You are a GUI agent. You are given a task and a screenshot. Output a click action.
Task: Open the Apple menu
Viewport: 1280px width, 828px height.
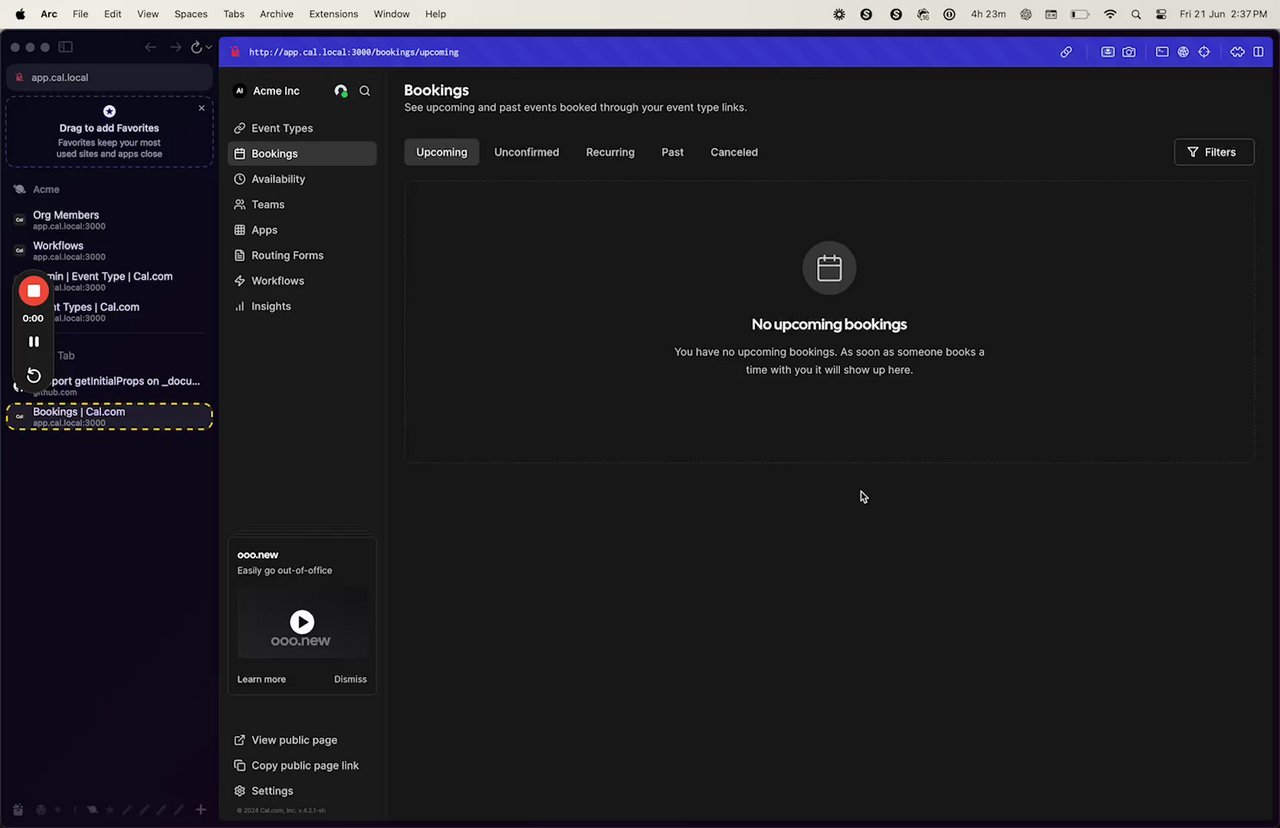(x=20, y=14)
